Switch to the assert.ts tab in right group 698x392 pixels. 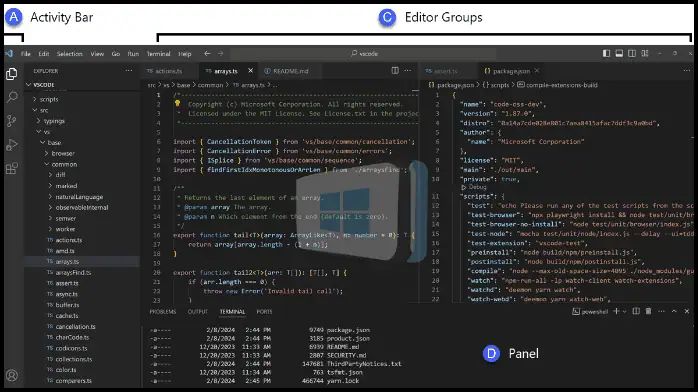coord(446,71)
